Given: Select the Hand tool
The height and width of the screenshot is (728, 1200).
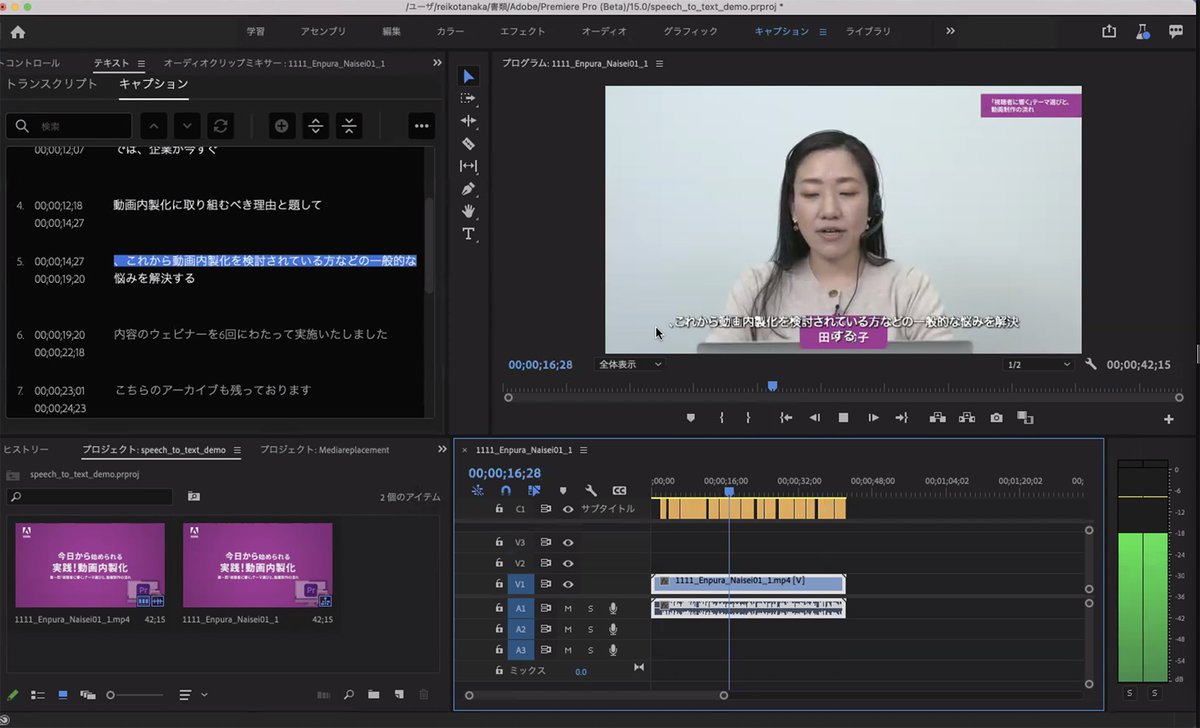Looking at the screenshot, I should tap(468, 211).
